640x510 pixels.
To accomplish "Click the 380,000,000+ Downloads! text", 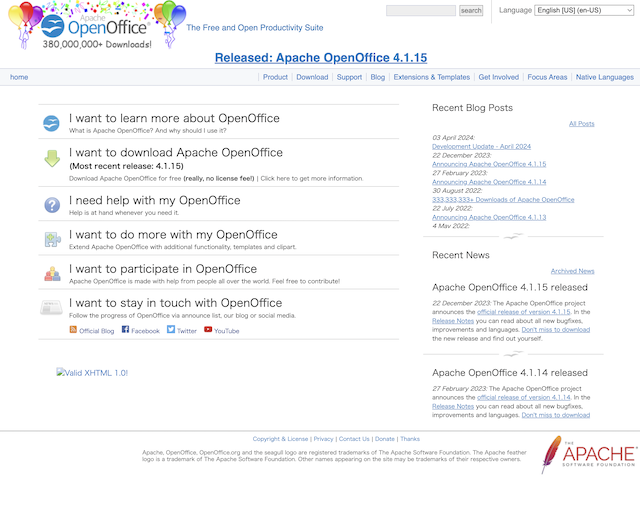I will point(97,44).
